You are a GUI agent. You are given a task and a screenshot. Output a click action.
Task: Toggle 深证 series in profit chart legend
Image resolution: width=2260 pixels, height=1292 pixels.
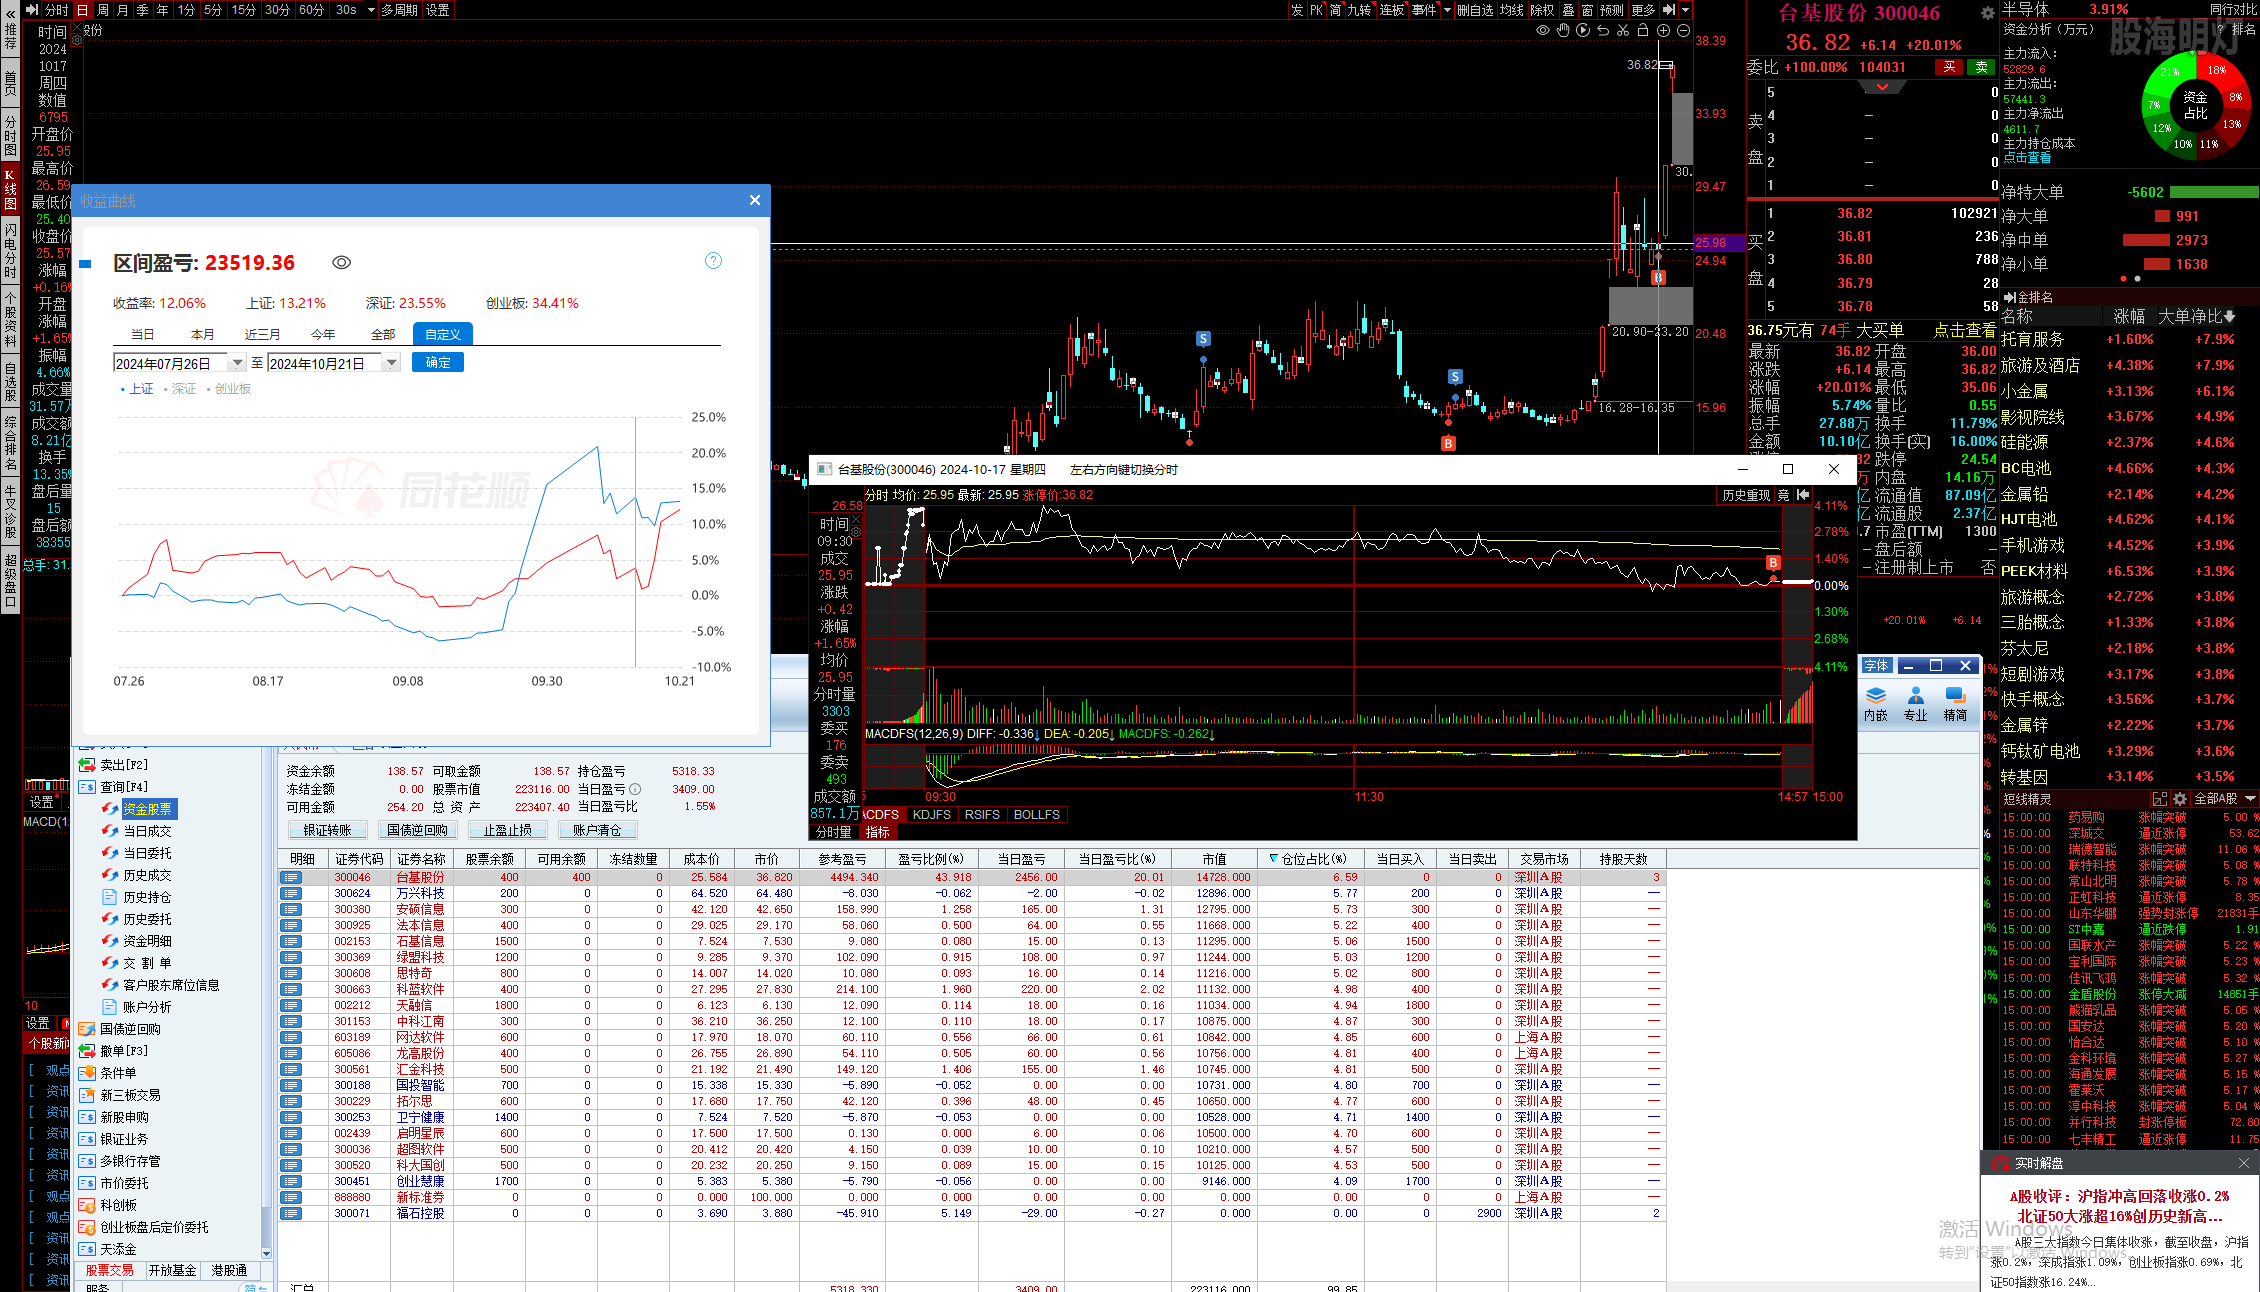click(x=180, y=389)
